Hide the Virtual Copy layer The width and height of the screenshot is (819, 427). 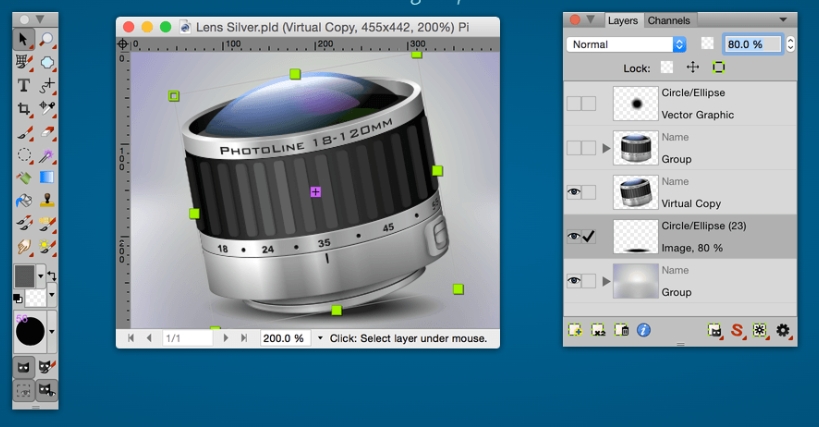[574, 192]
